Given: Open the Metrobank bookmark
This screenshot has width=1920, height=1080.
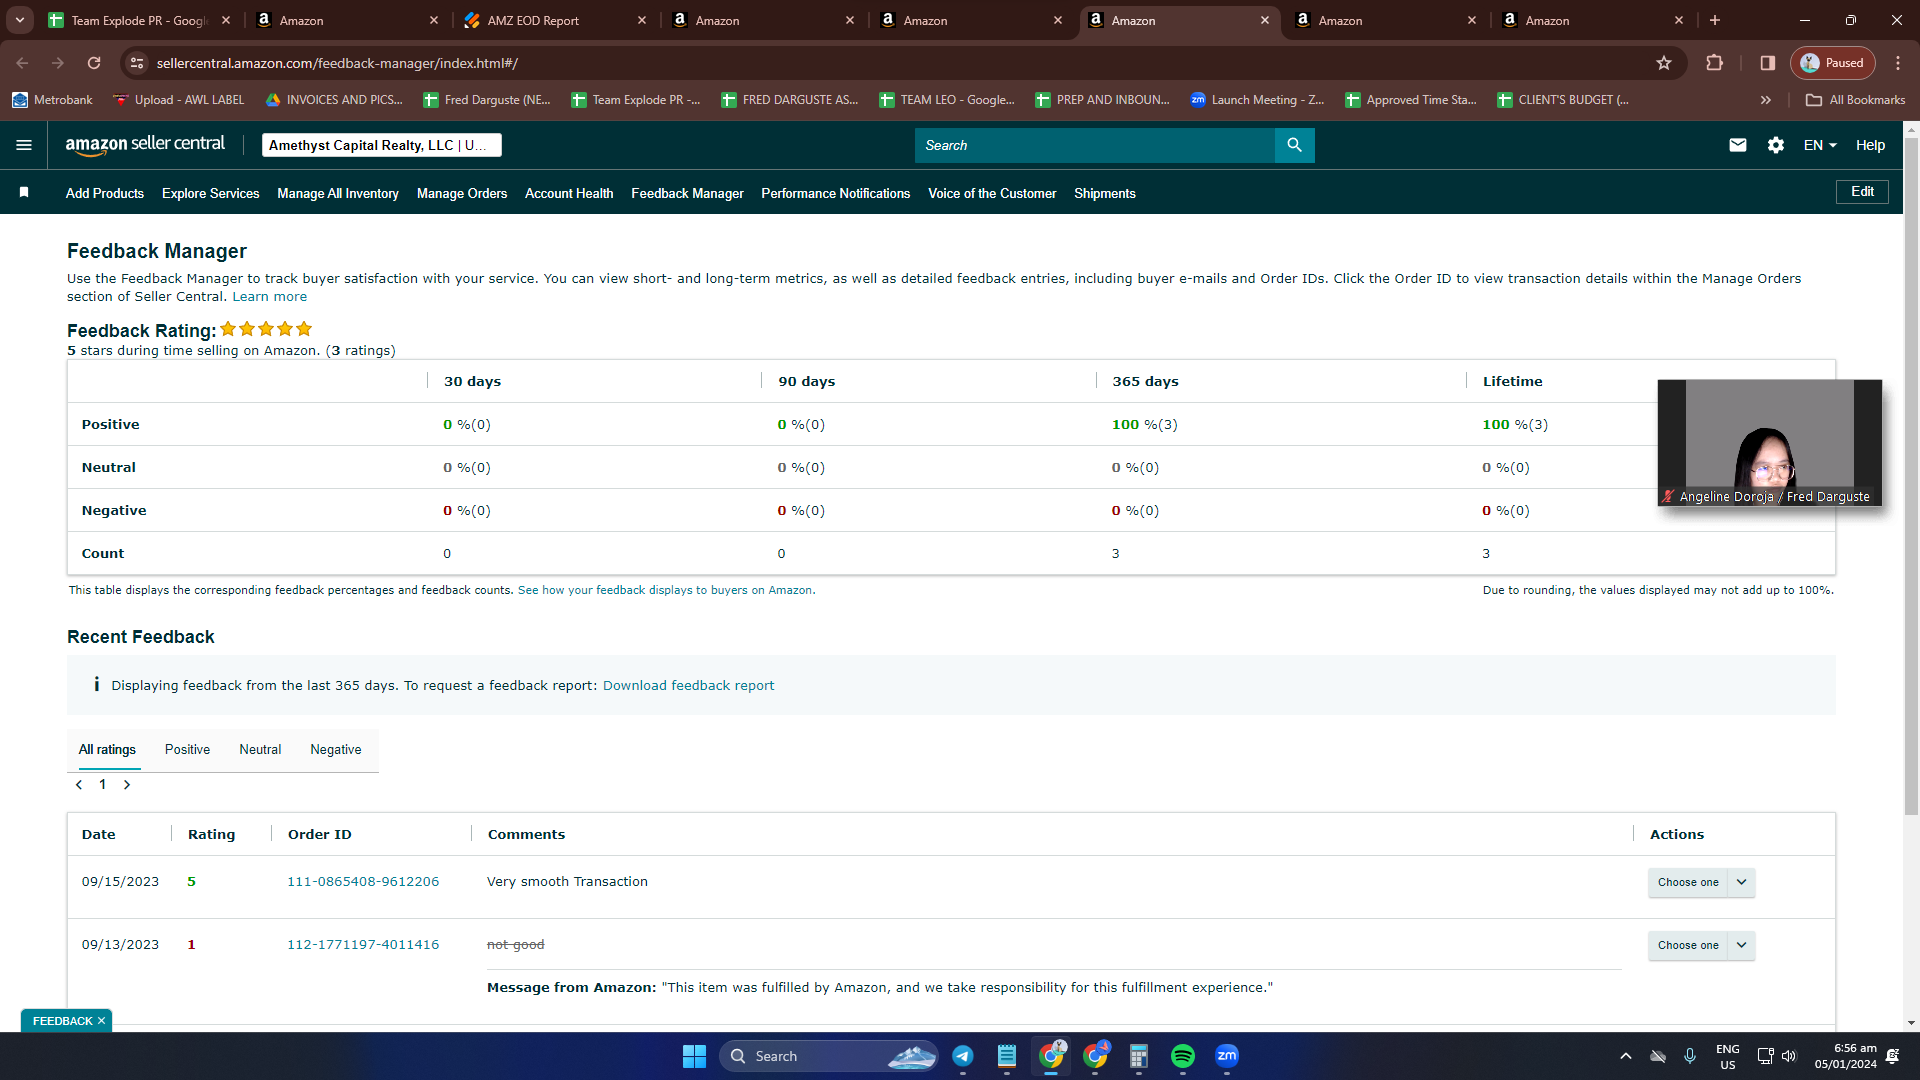Looking at the screenshot, I should (52, 100).
